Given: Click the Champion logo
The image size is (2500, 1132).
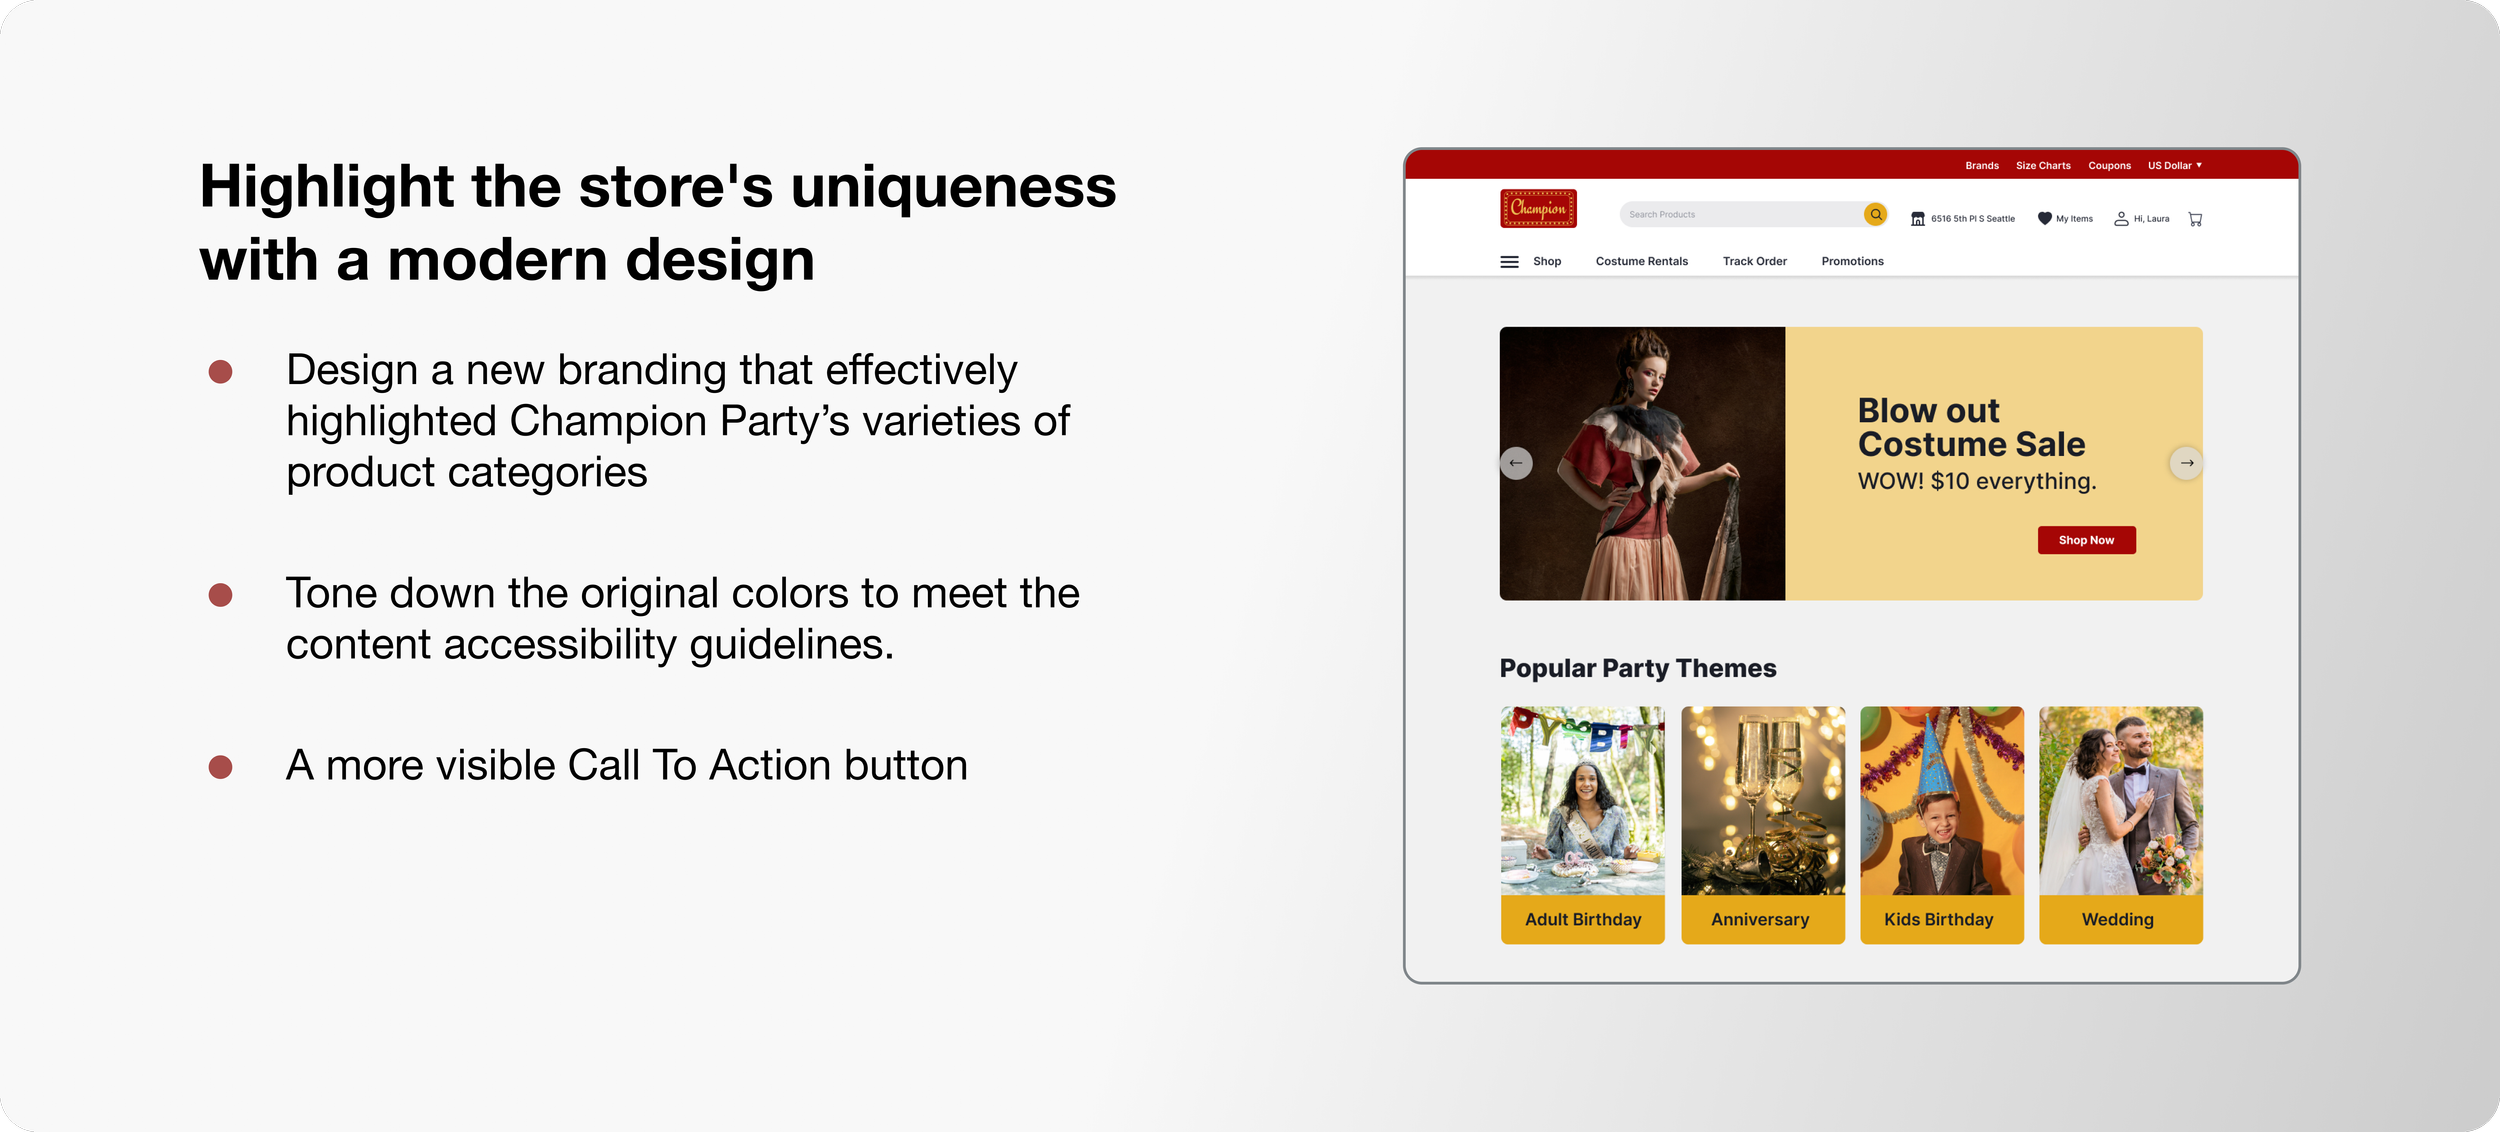Looking at the screenshot, I should click(1538, 209).
